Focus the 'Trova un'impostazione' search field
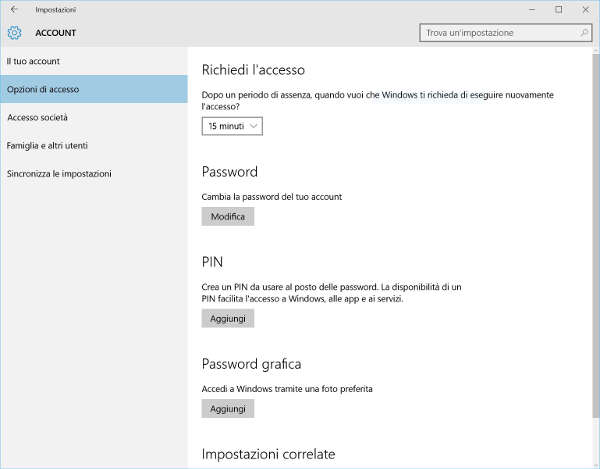 click(x=495, y=33)
